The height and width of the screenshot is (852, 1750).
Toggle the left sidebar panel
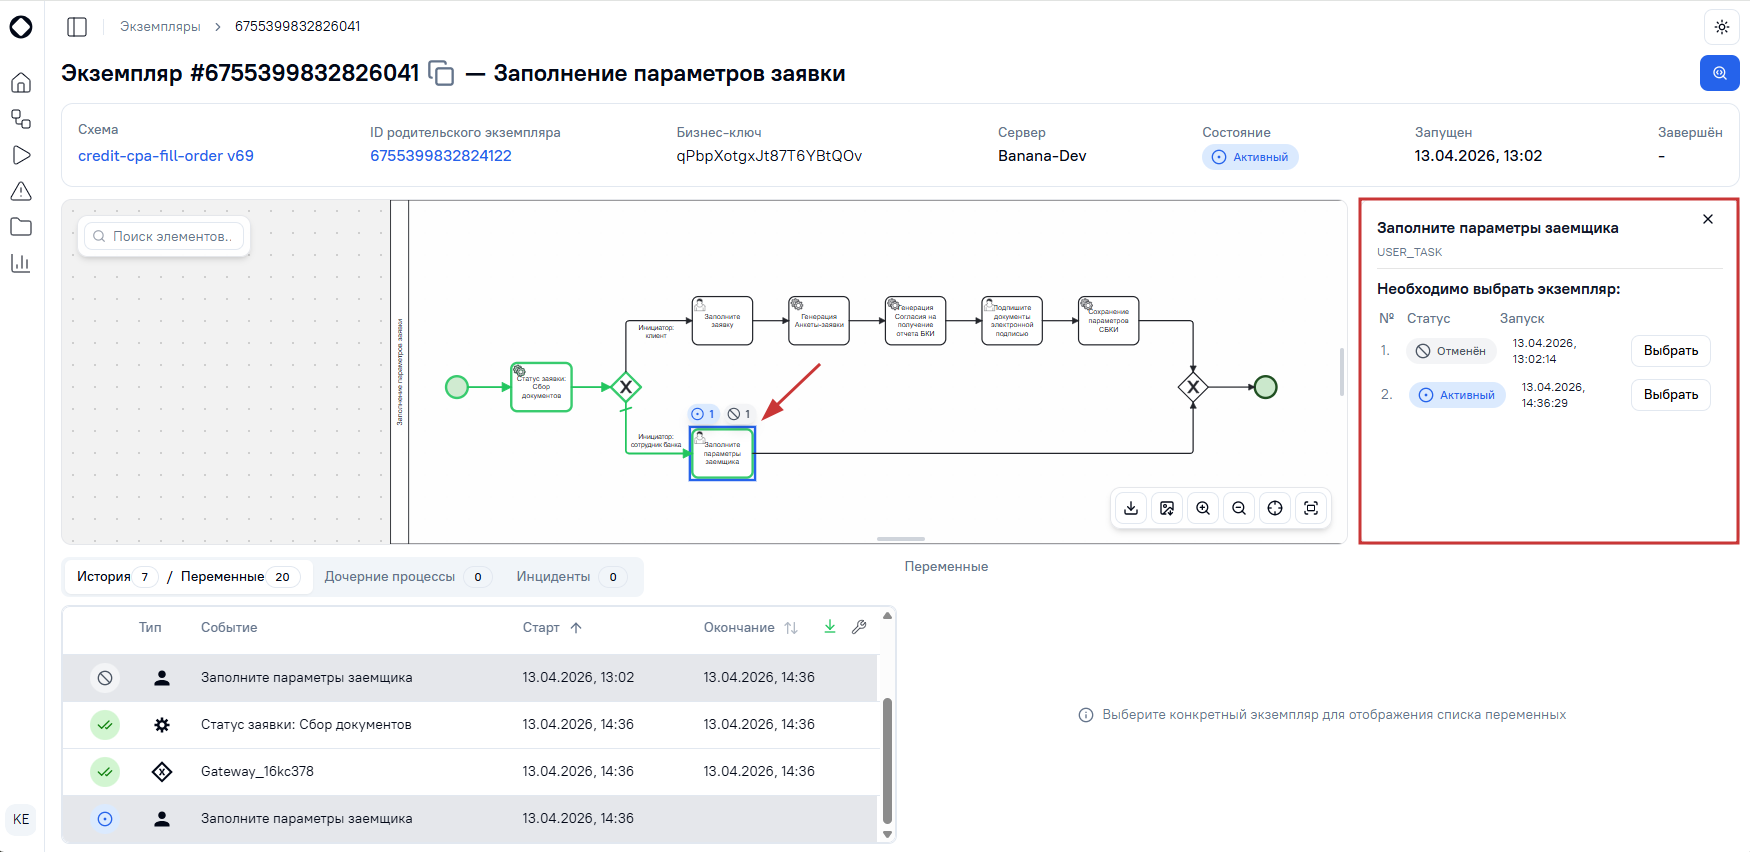tap(77, 27)
